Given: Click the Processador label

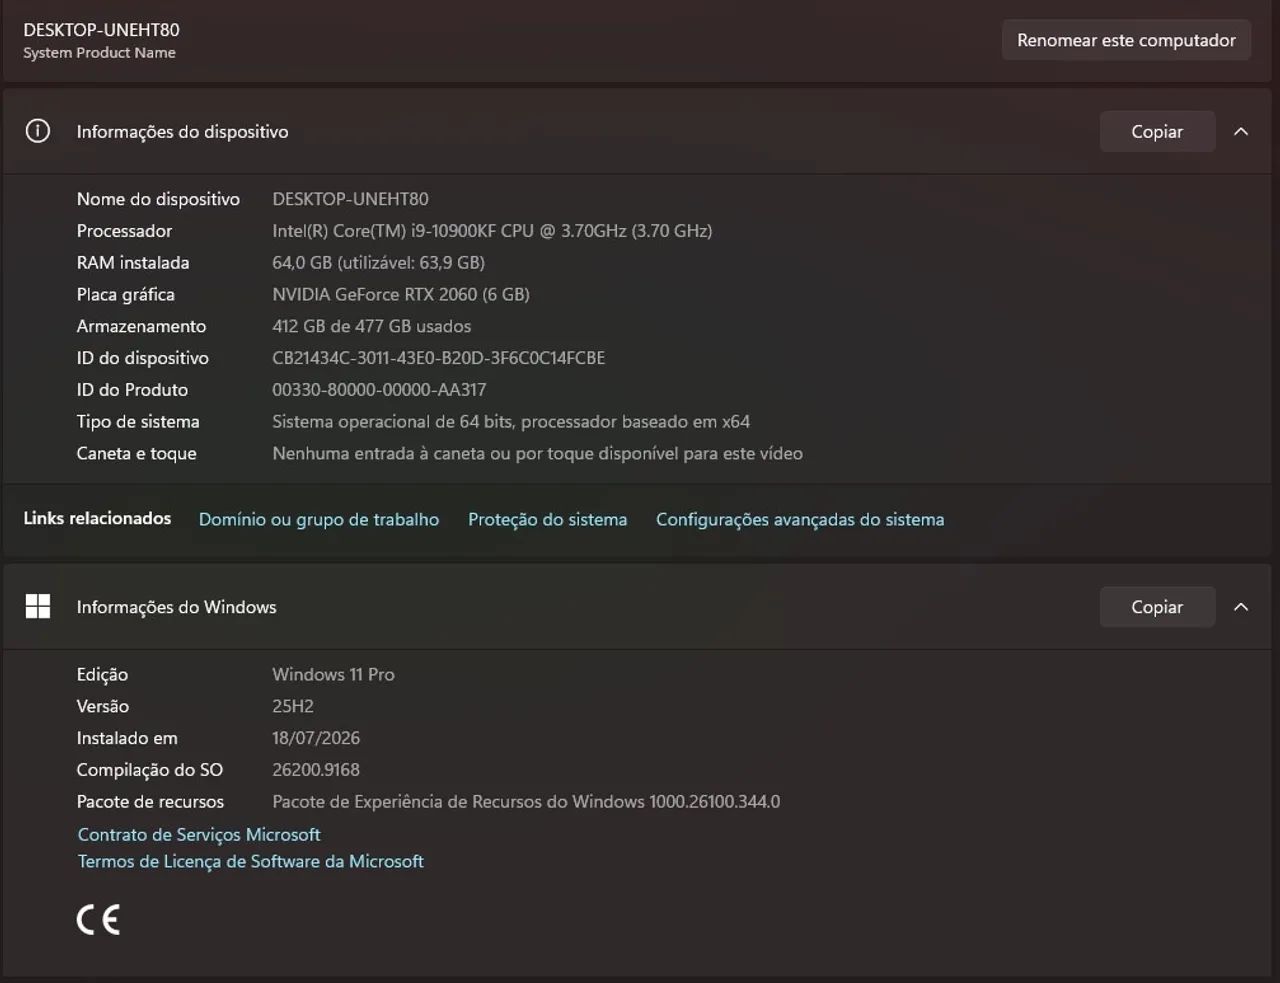Looking at the screenshot, I should (x=124, y=230).
